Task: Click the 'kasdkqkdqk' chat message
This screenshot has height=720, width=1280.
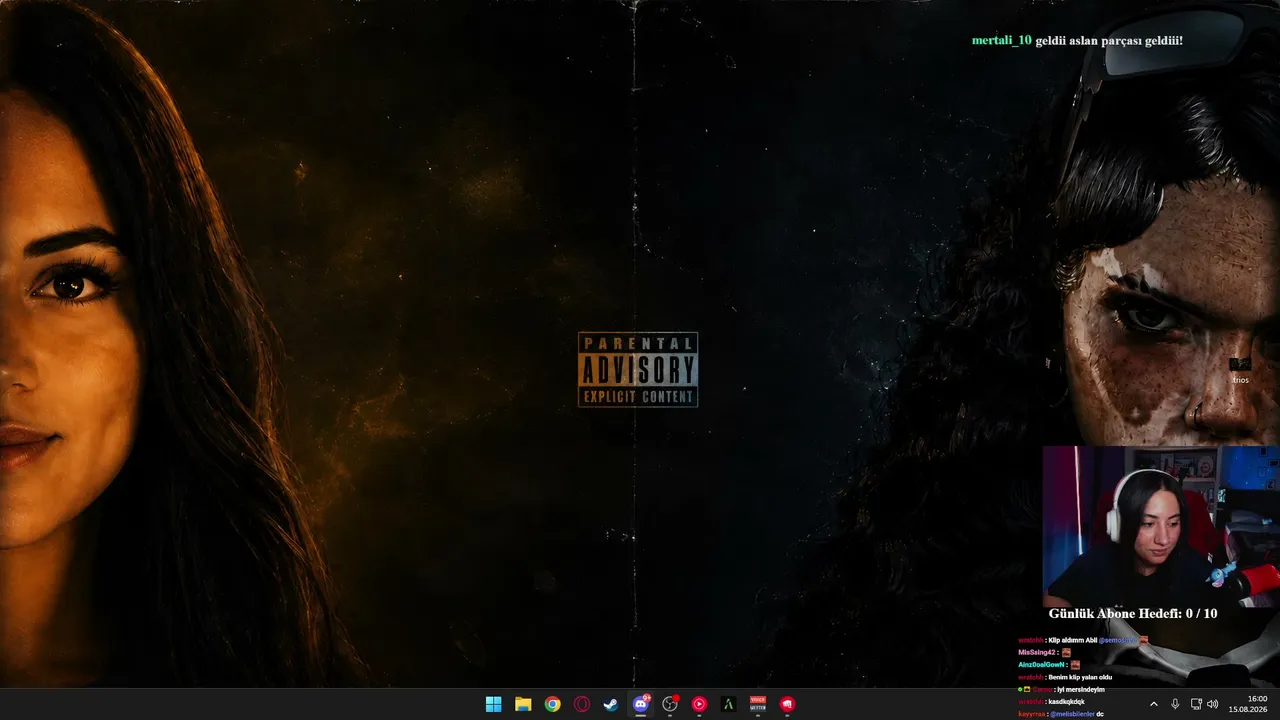Action: coord(1066,702)
